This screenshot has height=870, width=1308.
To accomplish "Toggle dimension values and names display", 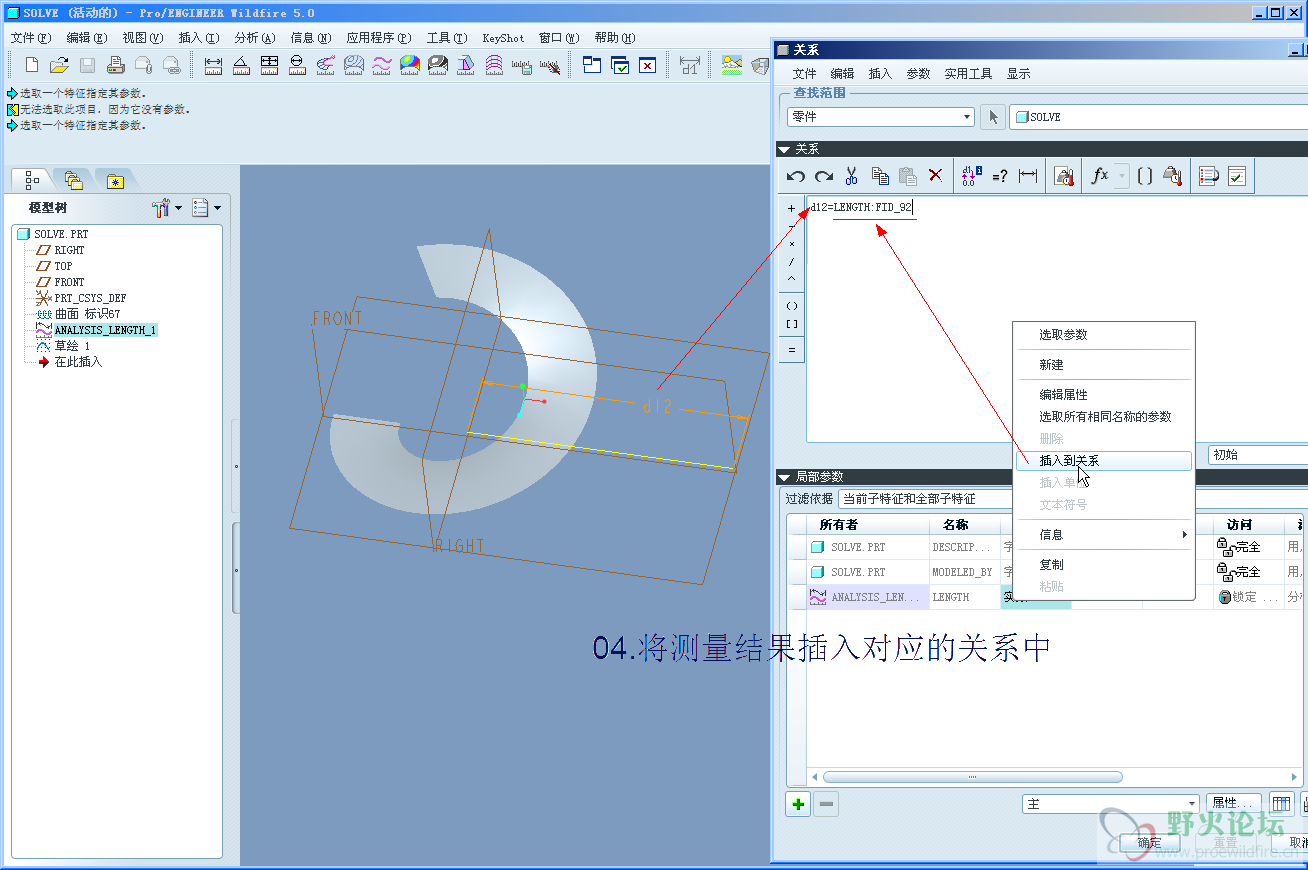I will coord(971,176).
